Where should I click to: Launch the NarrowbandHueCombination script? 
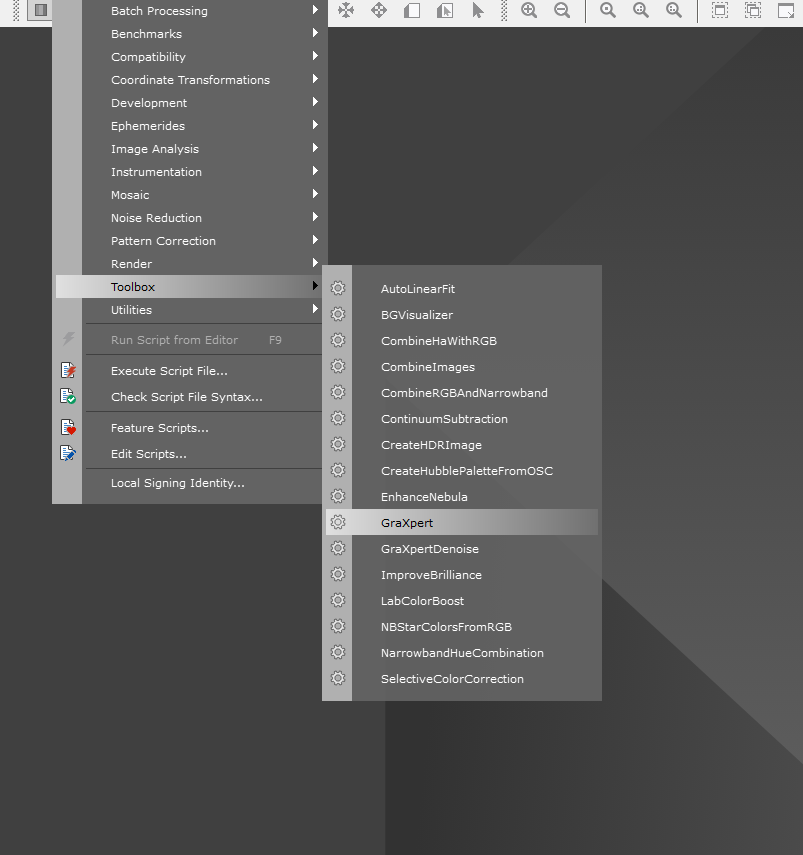tap(462, 653)
